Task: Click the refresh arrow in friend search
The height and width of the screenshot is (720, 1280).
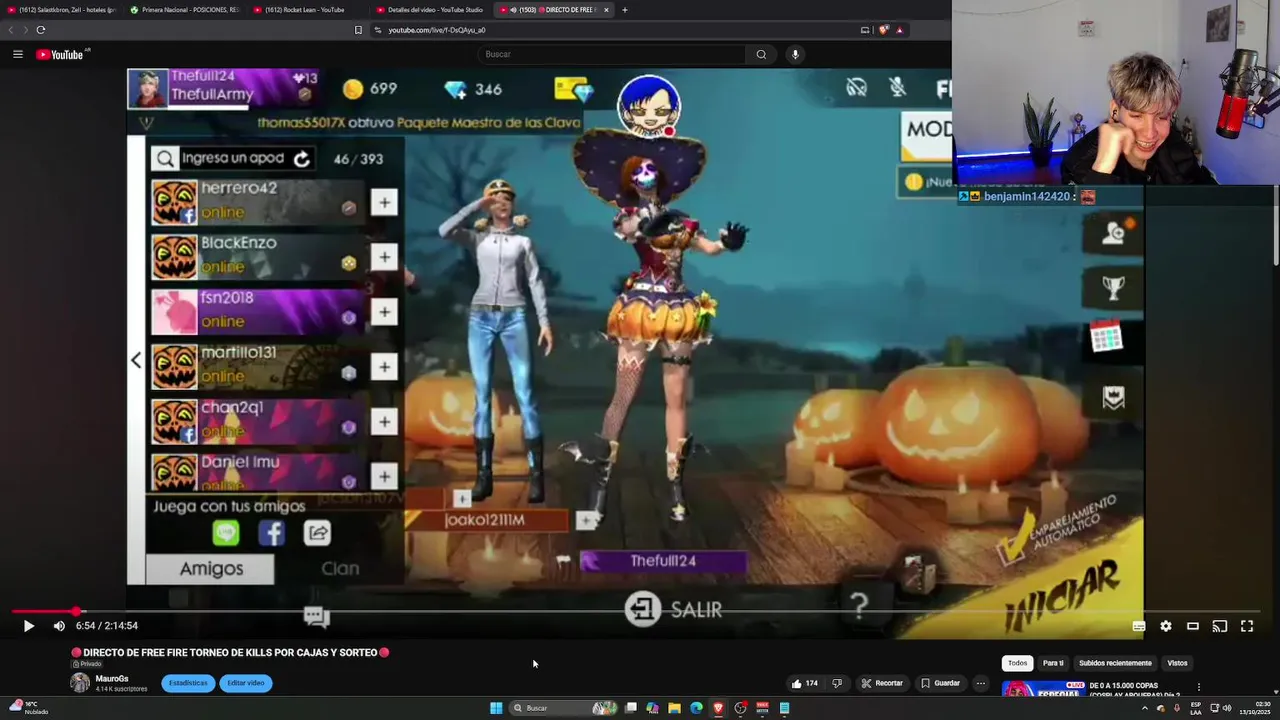Action: click(x=302, y=158)
